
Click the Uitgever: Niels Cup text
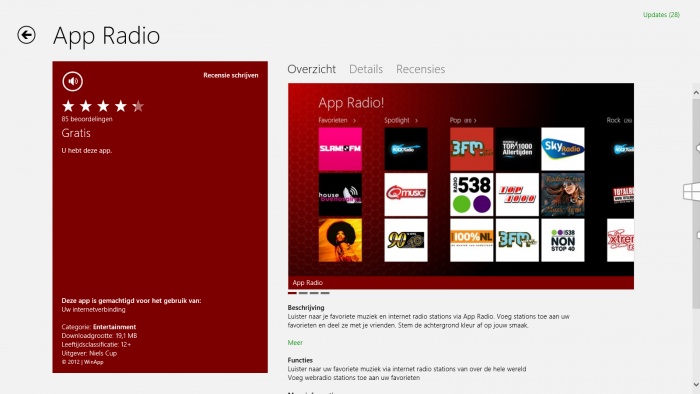[x=89, y=353]
